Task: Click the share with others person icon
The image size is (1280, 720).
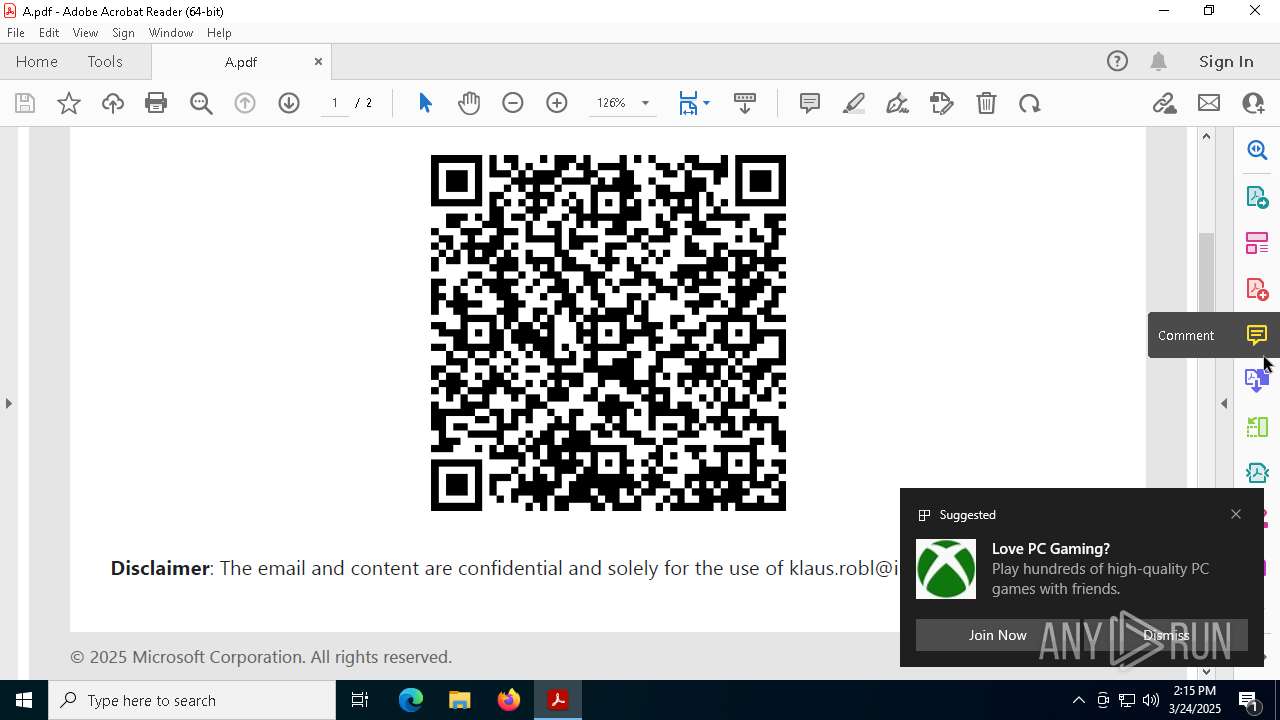Action: tap(1253, 103)
